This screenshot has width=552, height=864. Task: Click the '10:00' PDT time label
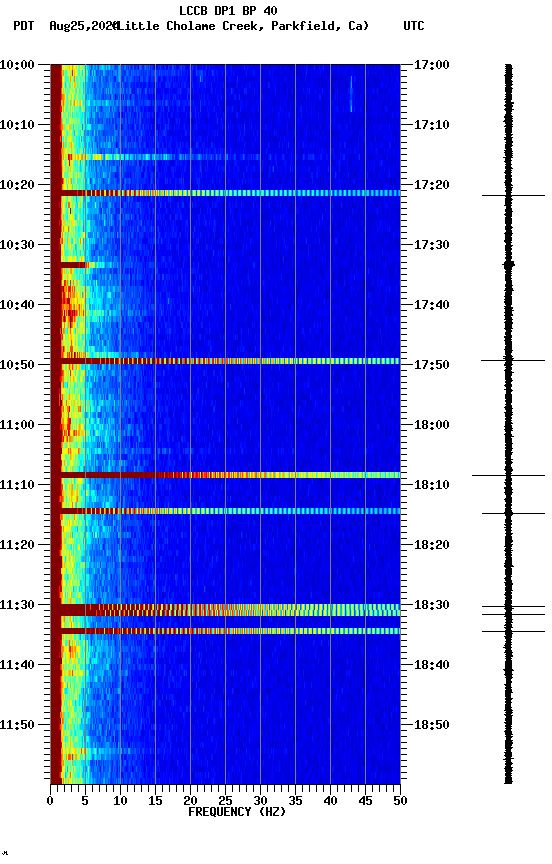17,65
